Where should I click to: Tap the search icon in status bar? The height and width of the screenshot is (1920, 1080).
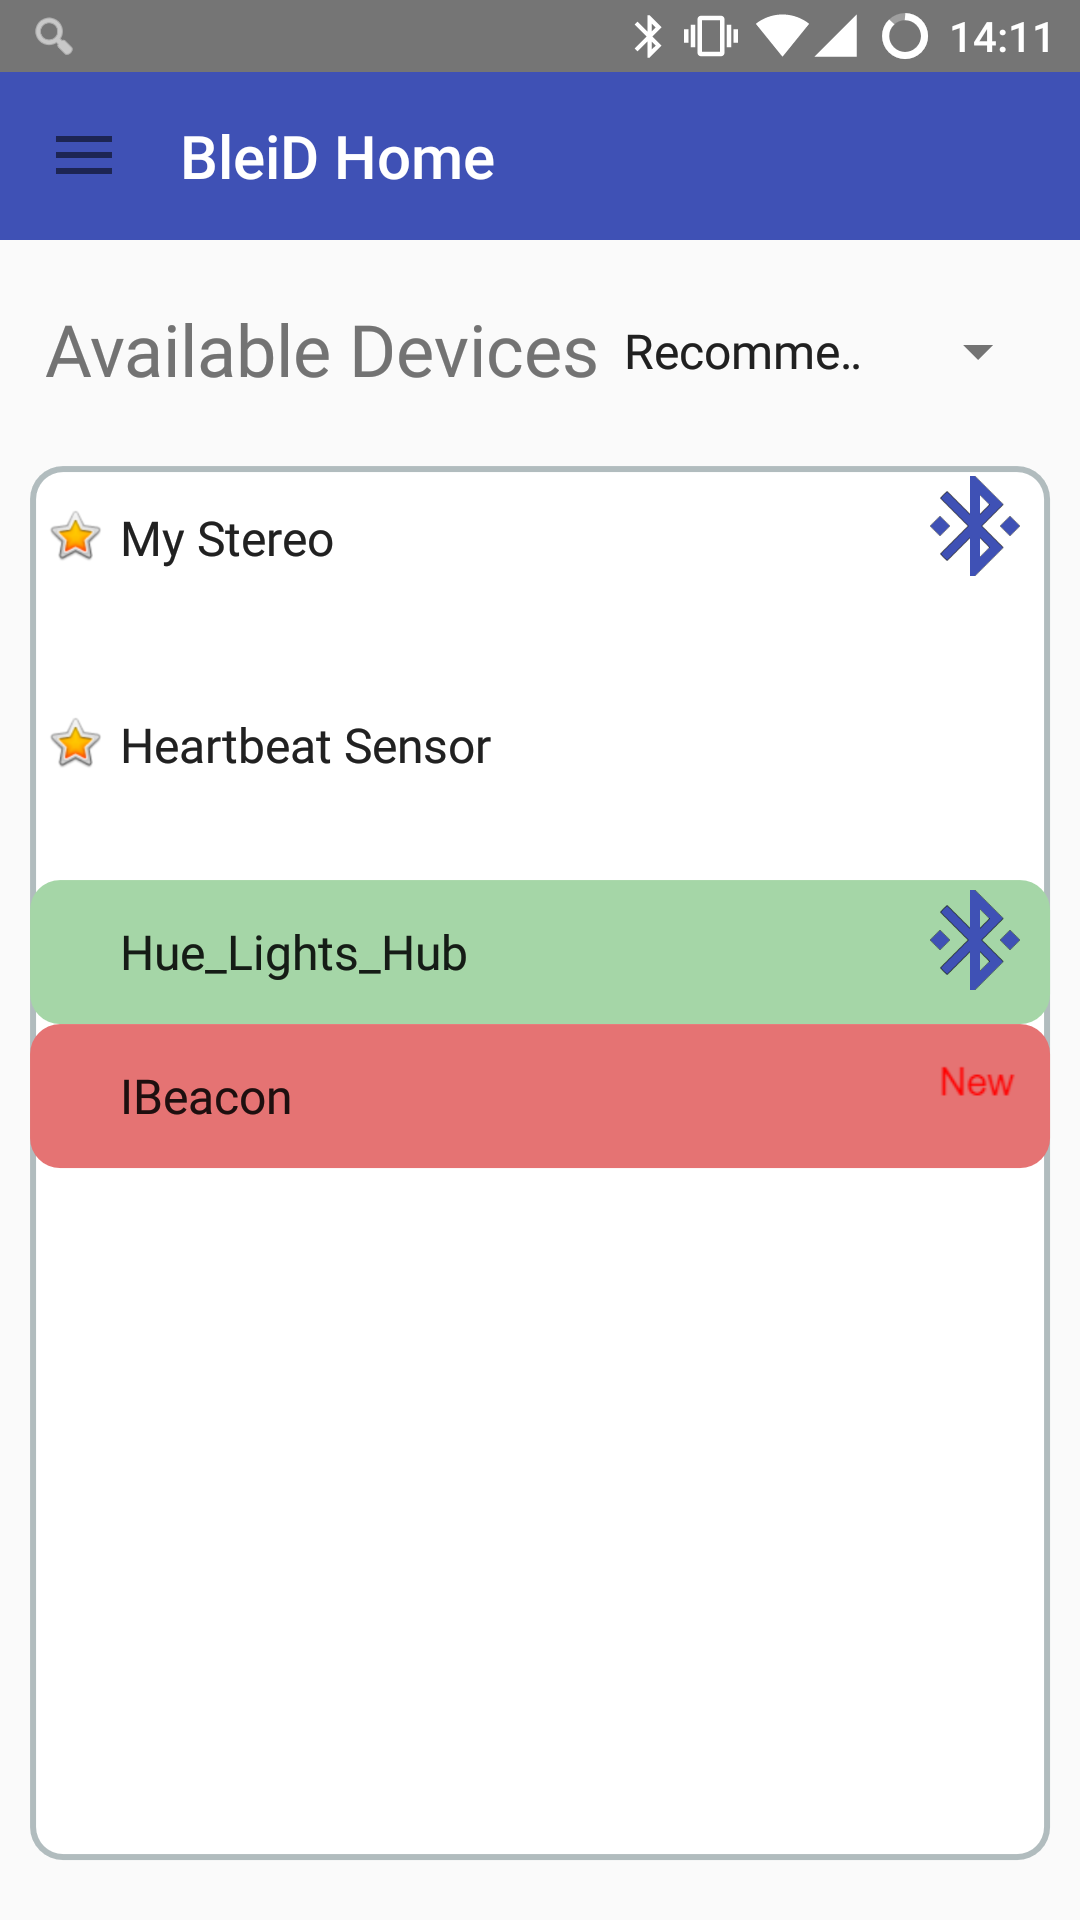tap(53, 37)
